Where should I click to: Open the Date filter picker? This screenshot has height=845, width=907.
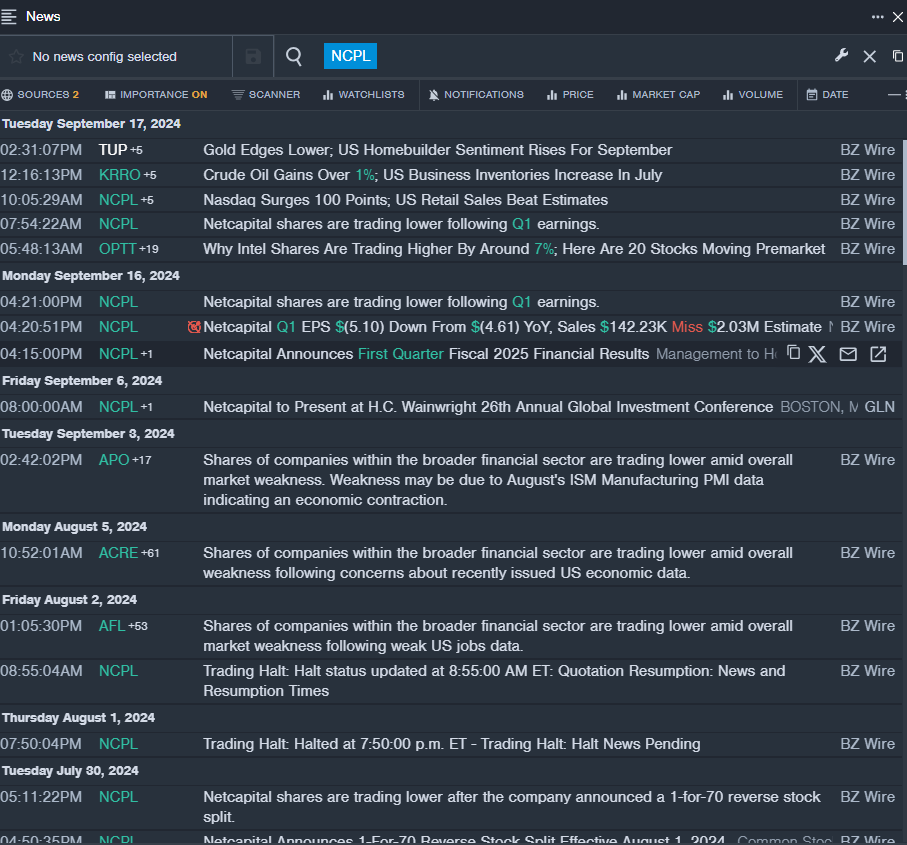coord(827,95)
